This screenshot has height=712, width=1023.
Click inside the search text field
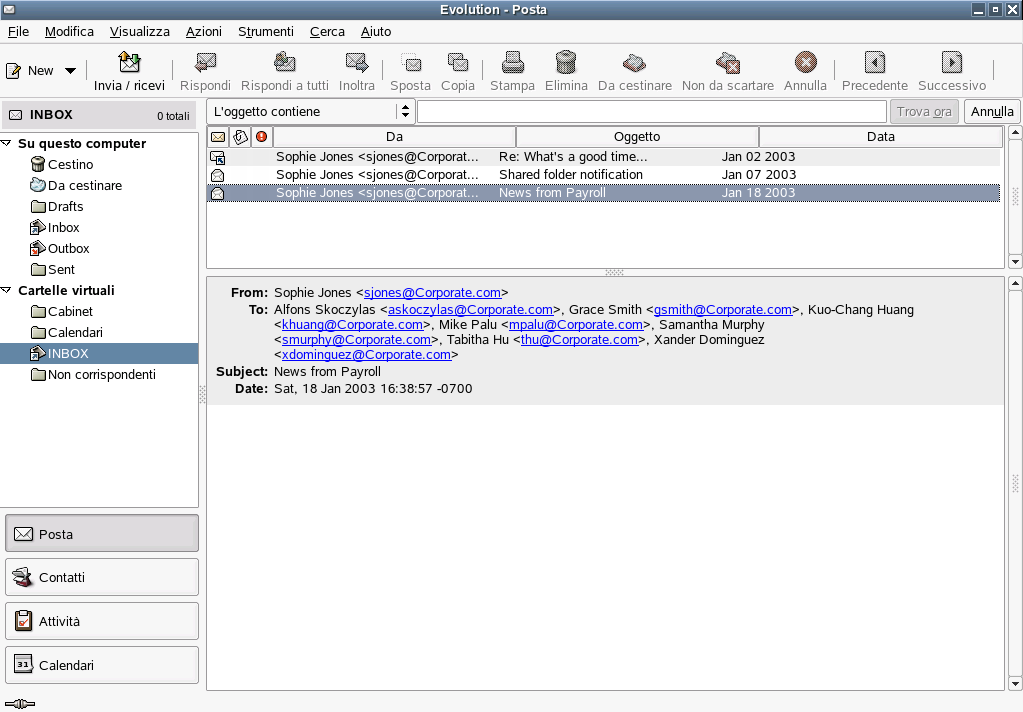click(x=650, y=111)
